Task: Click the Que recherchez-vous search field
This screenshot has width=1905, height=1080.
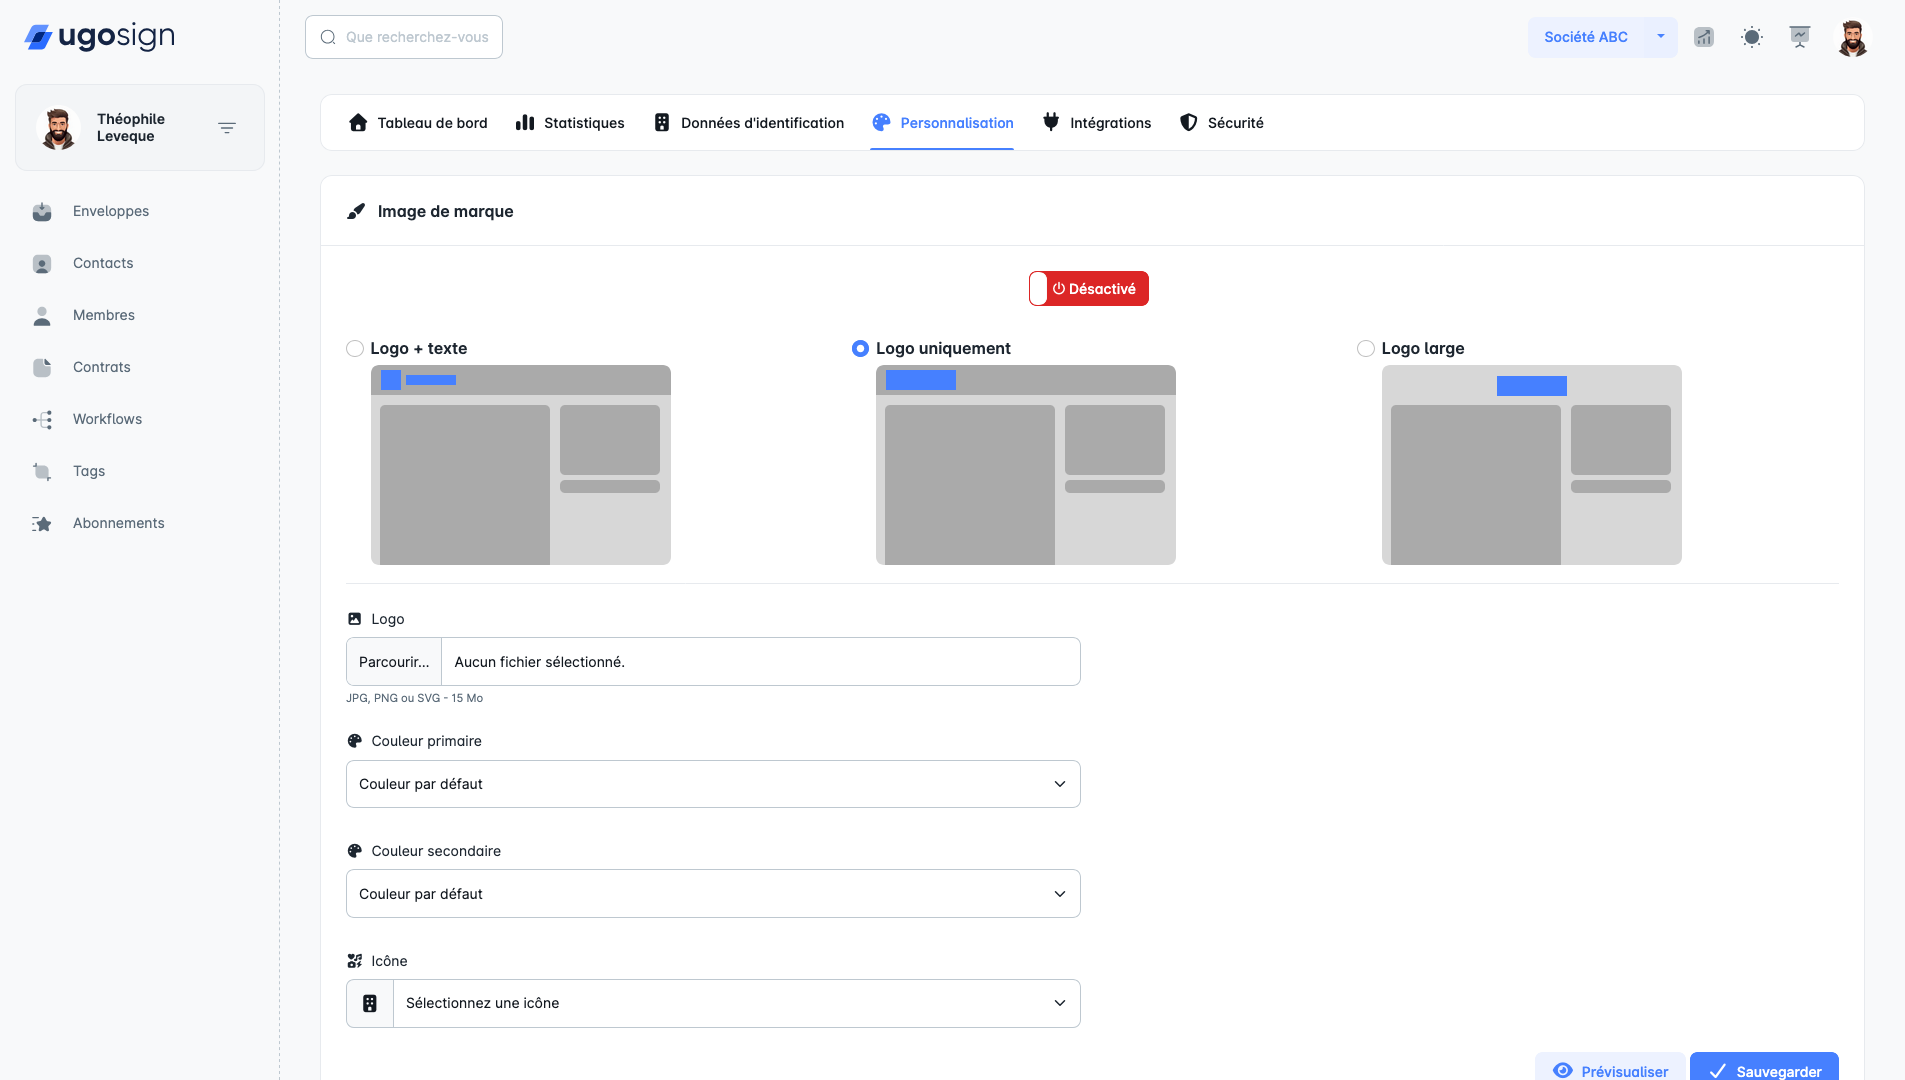Action: [x=403, y=37]
